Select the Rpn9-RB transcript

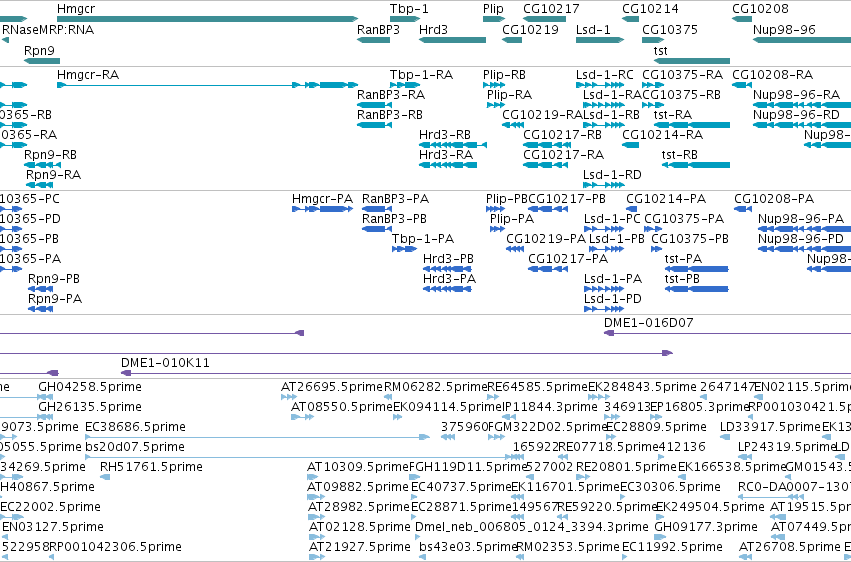coord(42,165)
